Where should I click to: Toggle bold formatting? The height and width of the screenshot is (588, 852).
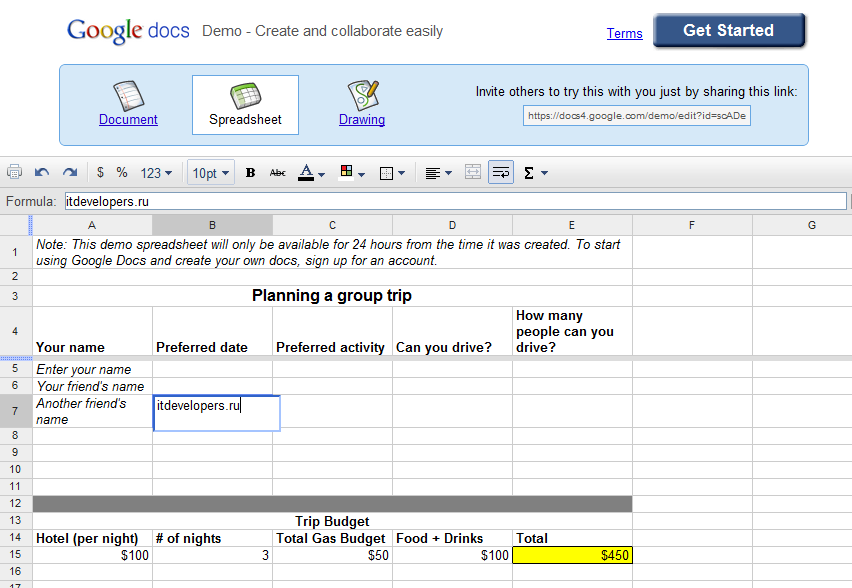click(250, 173)
